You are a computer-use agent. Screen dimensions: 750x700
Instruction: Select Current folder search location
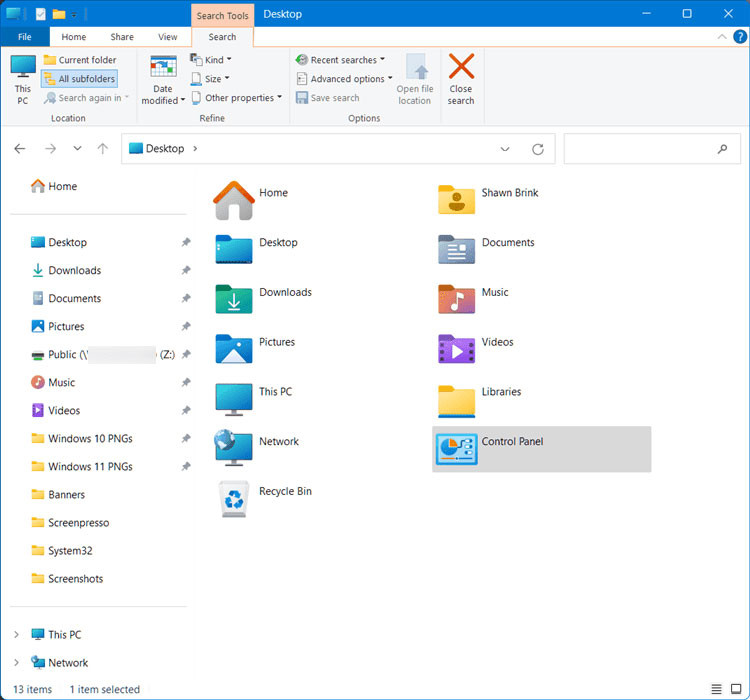[x=80, y=60]
